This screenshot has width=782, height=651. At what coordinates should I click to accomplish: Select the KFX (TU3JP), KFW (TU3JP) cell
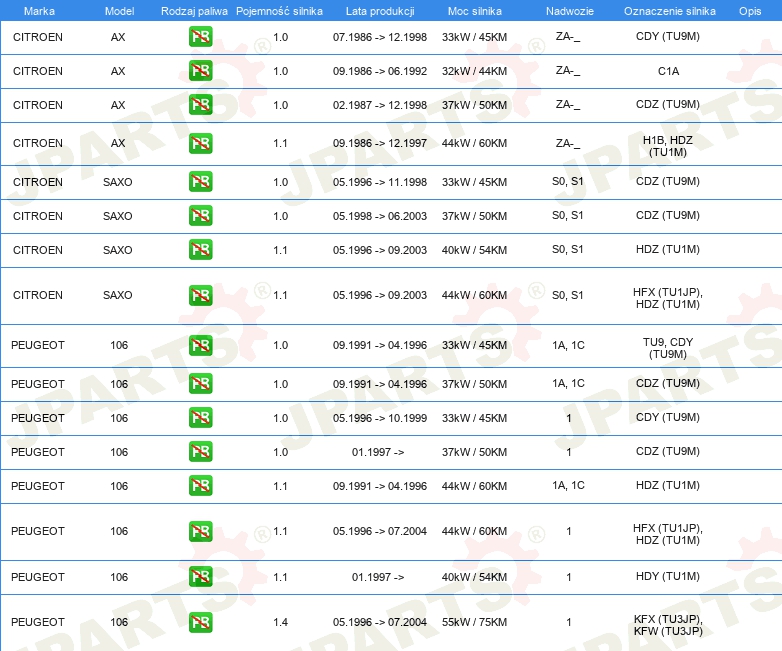click(668, 625)
